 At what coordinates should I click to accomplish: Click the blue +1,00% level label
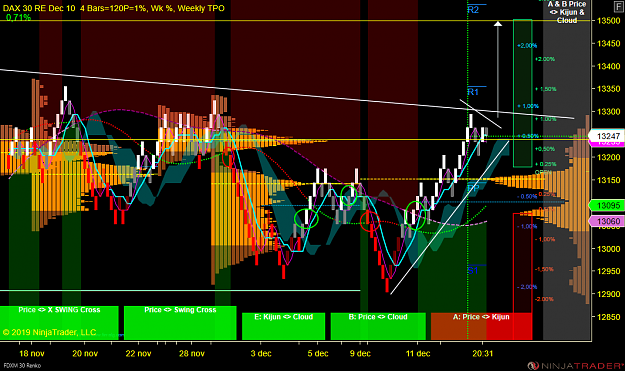528,106
